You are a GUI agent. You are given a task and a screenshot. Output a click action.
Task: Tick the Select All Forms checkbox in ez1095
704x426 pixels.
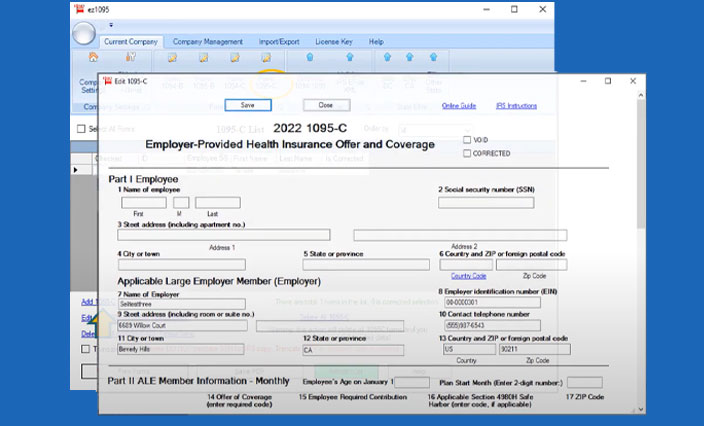coord(81,129)
